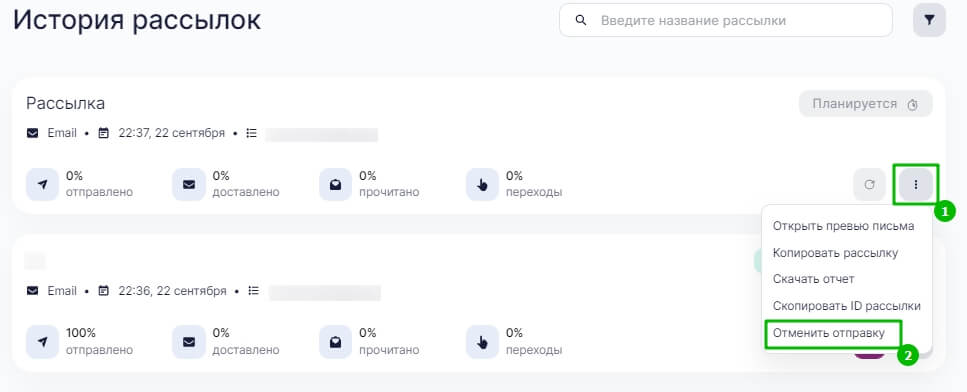Open the filter icon button

(x=929, y=20)
